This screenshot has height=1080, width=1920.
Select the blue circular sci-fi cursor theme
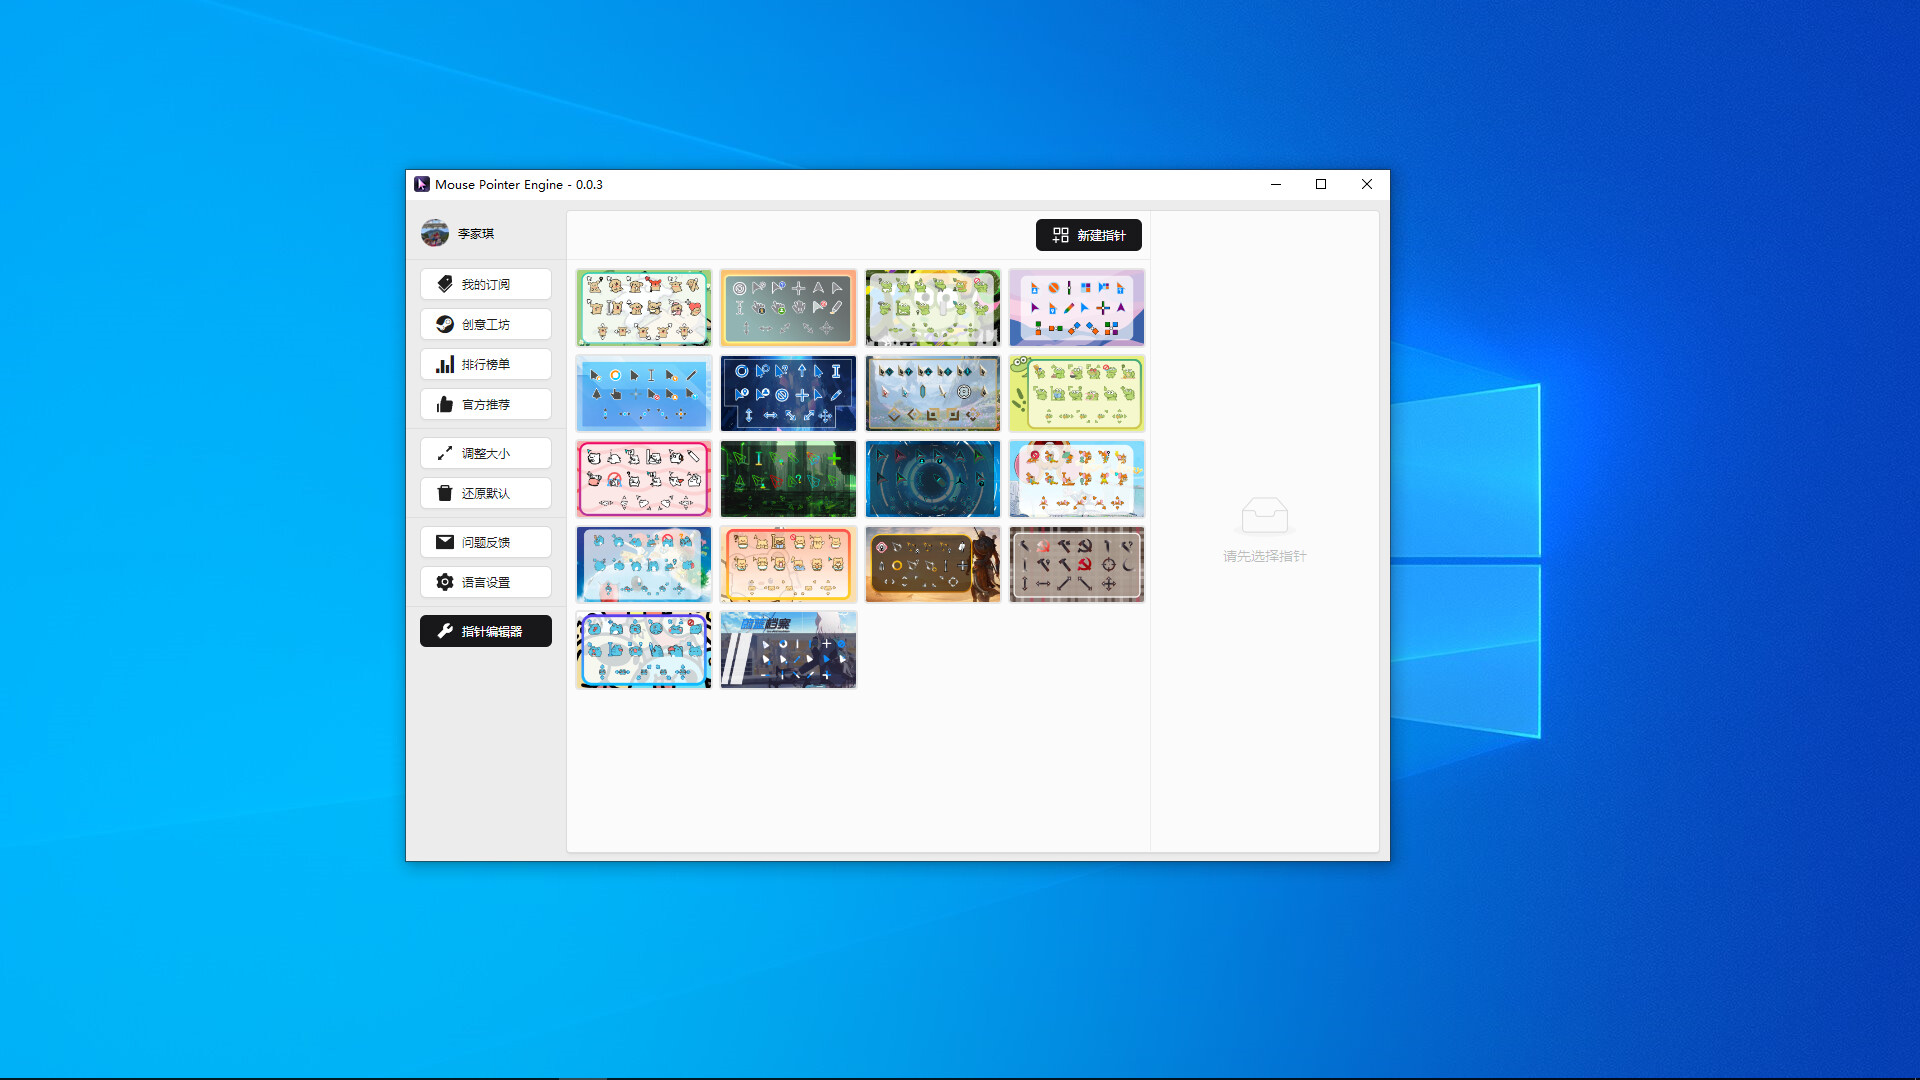tap(932, 479)
